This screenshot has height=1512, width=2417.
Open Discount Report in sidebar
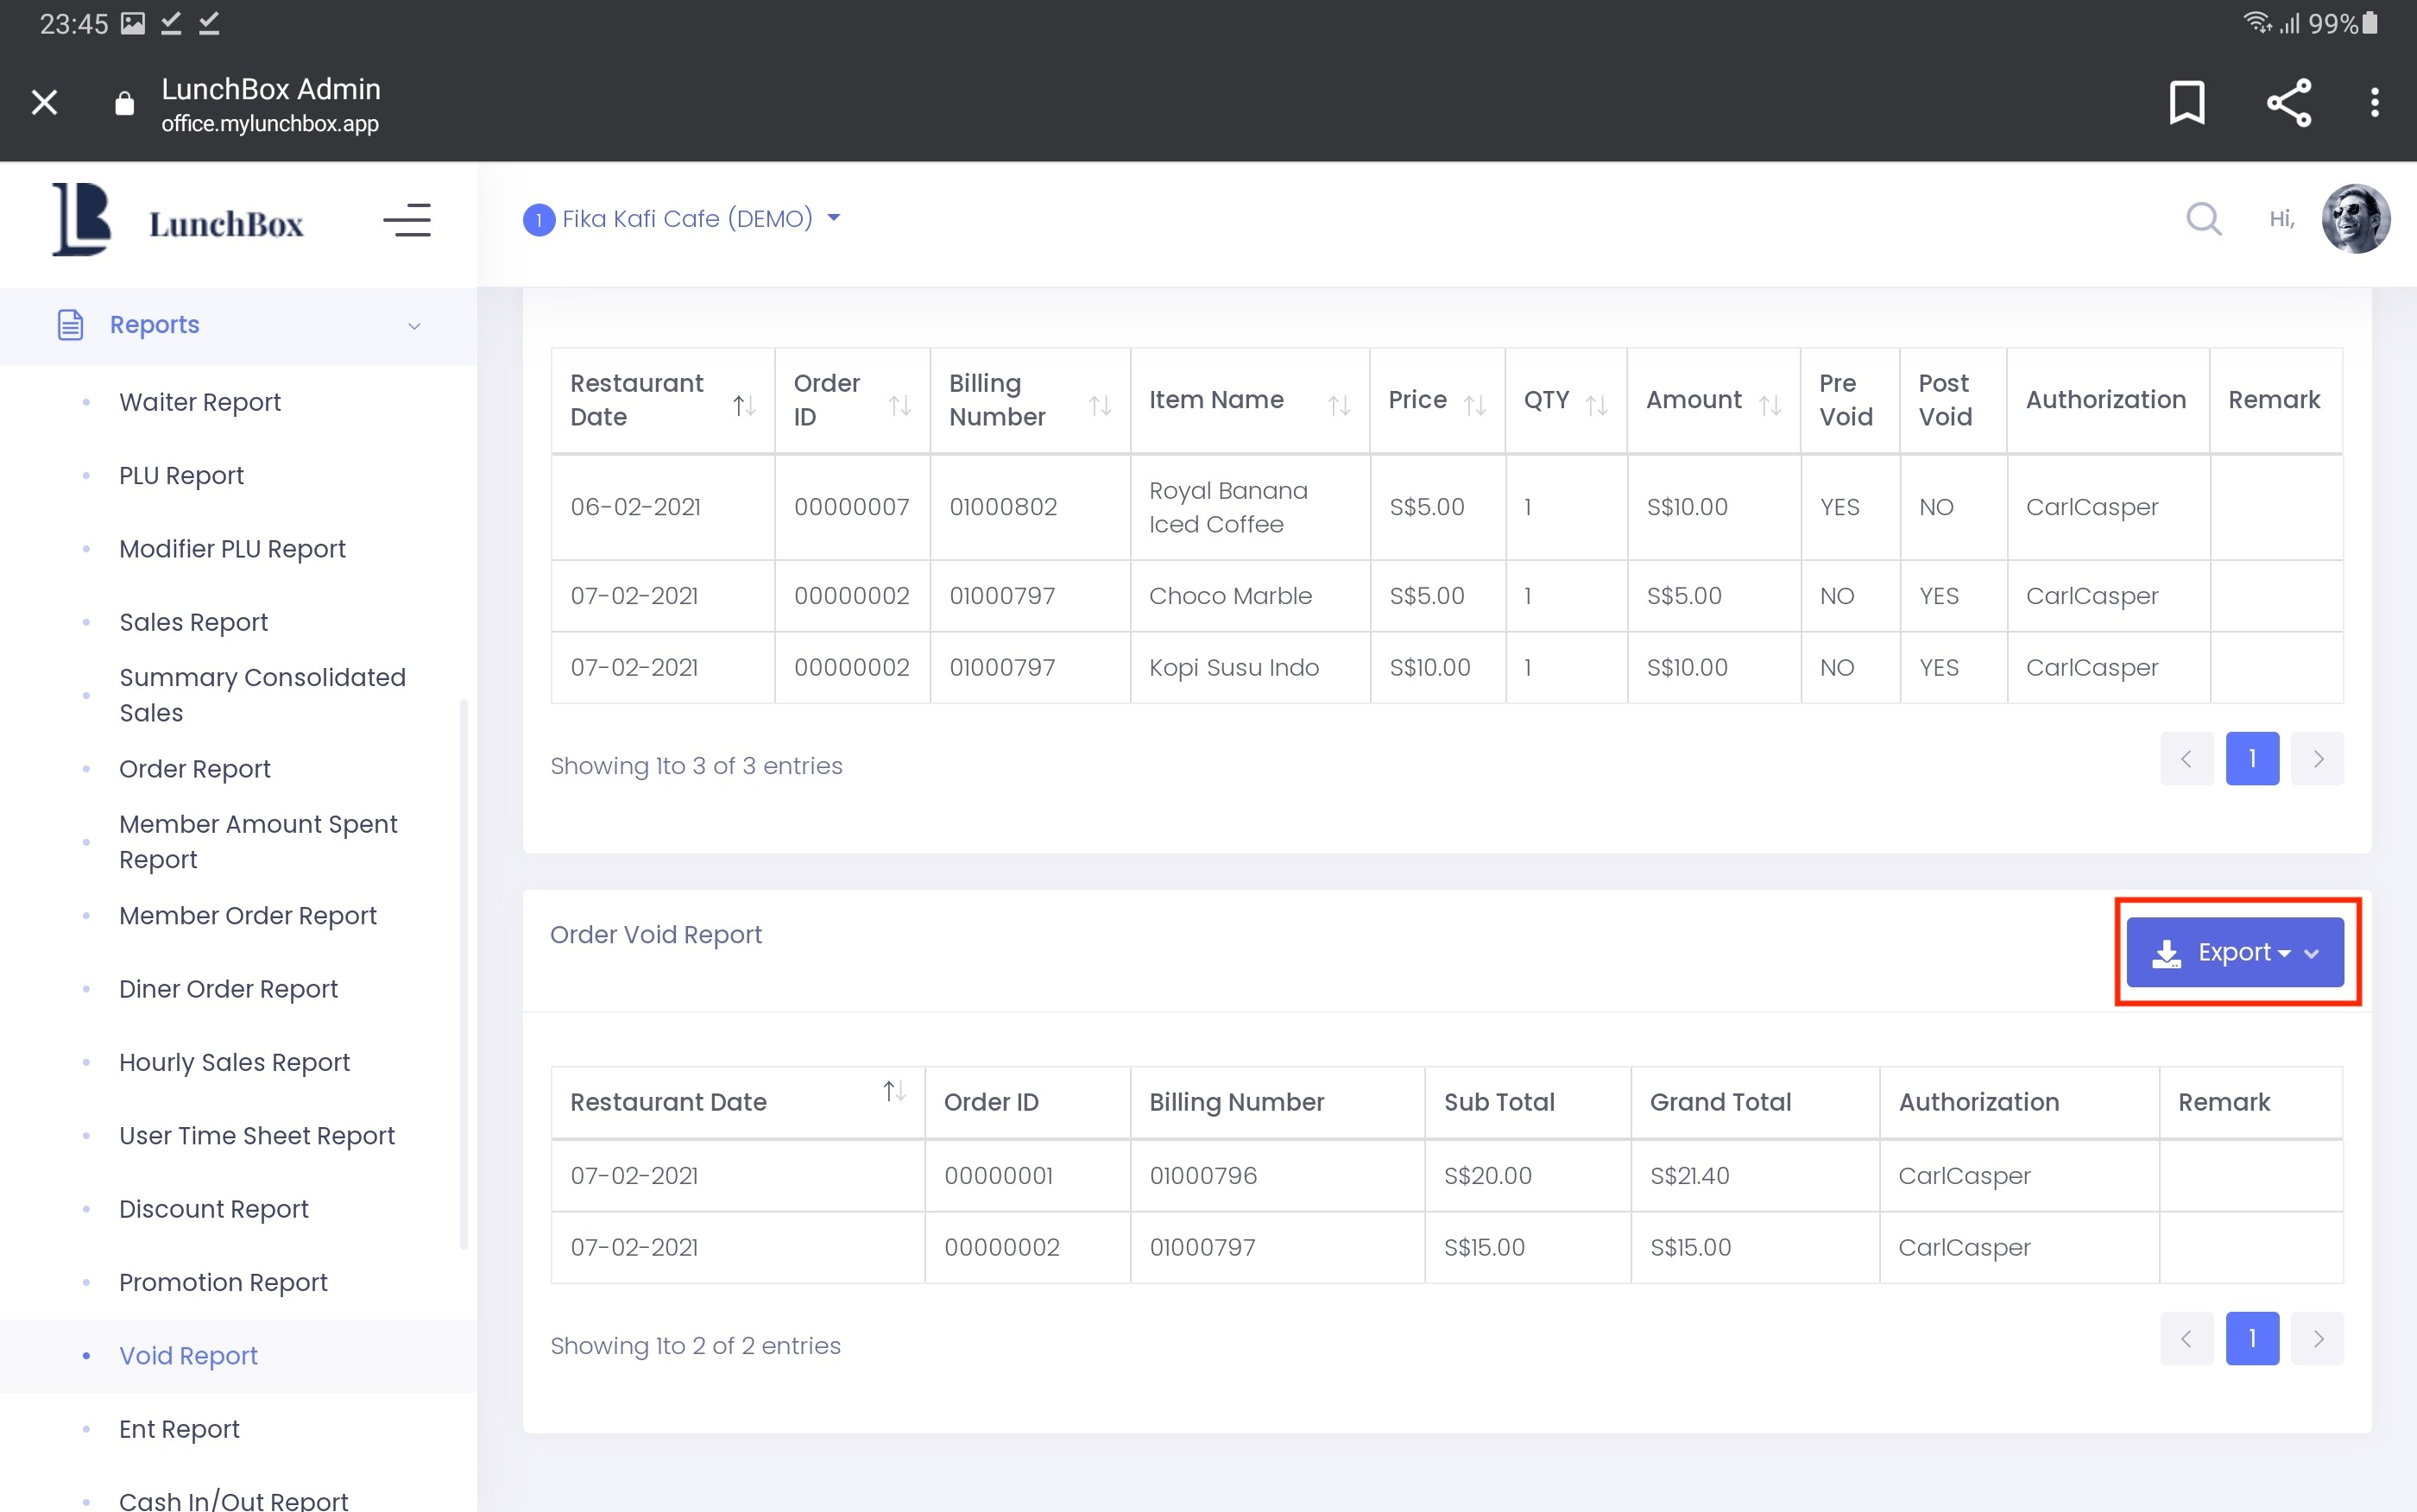pyautogui.click(x=213, y=1209)
